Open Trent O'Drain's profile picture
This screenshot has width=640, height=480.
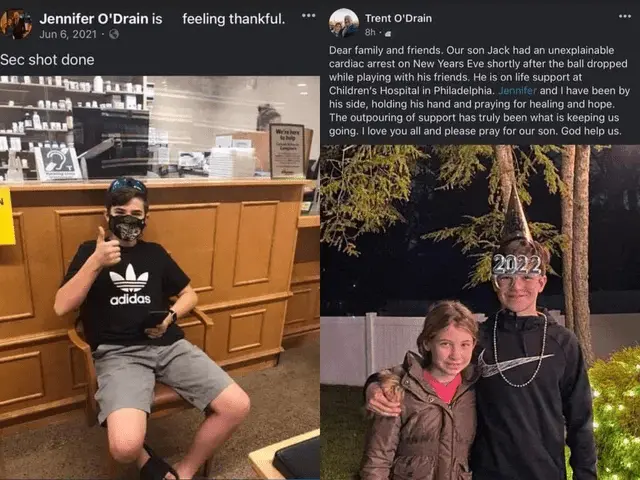(x=344, y=23)
